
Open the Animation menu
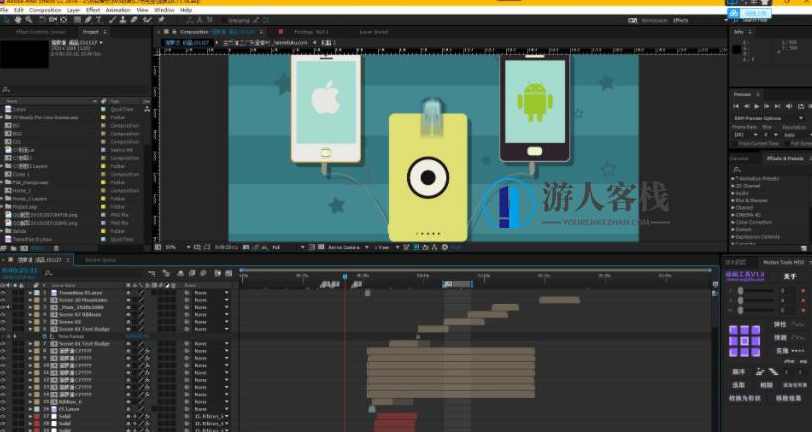pyautogui.click(x=116, y=10)
